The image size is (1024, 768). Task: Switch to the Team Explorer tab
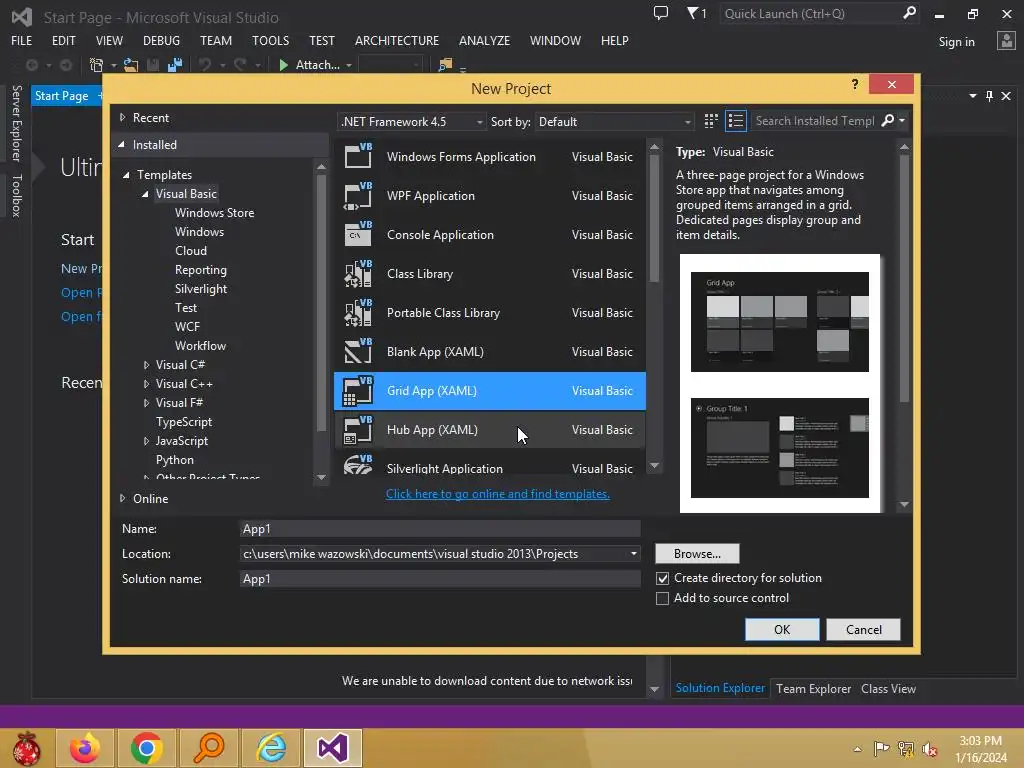(814, 688)
